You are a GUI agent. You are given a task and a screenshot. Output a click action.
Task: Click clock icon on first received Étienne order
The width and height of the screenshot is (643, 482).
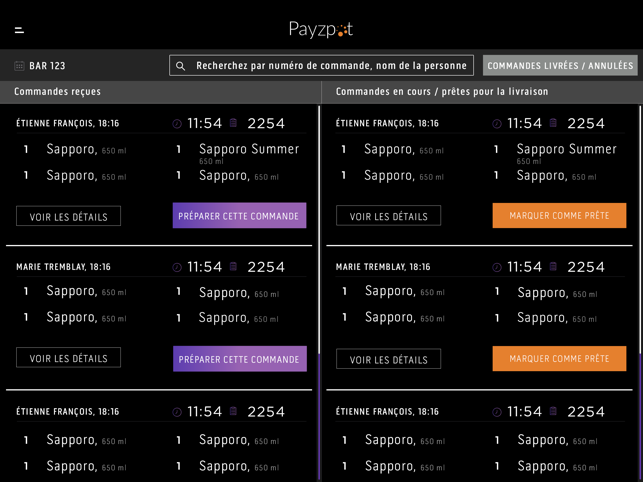(x=177, y=123)
